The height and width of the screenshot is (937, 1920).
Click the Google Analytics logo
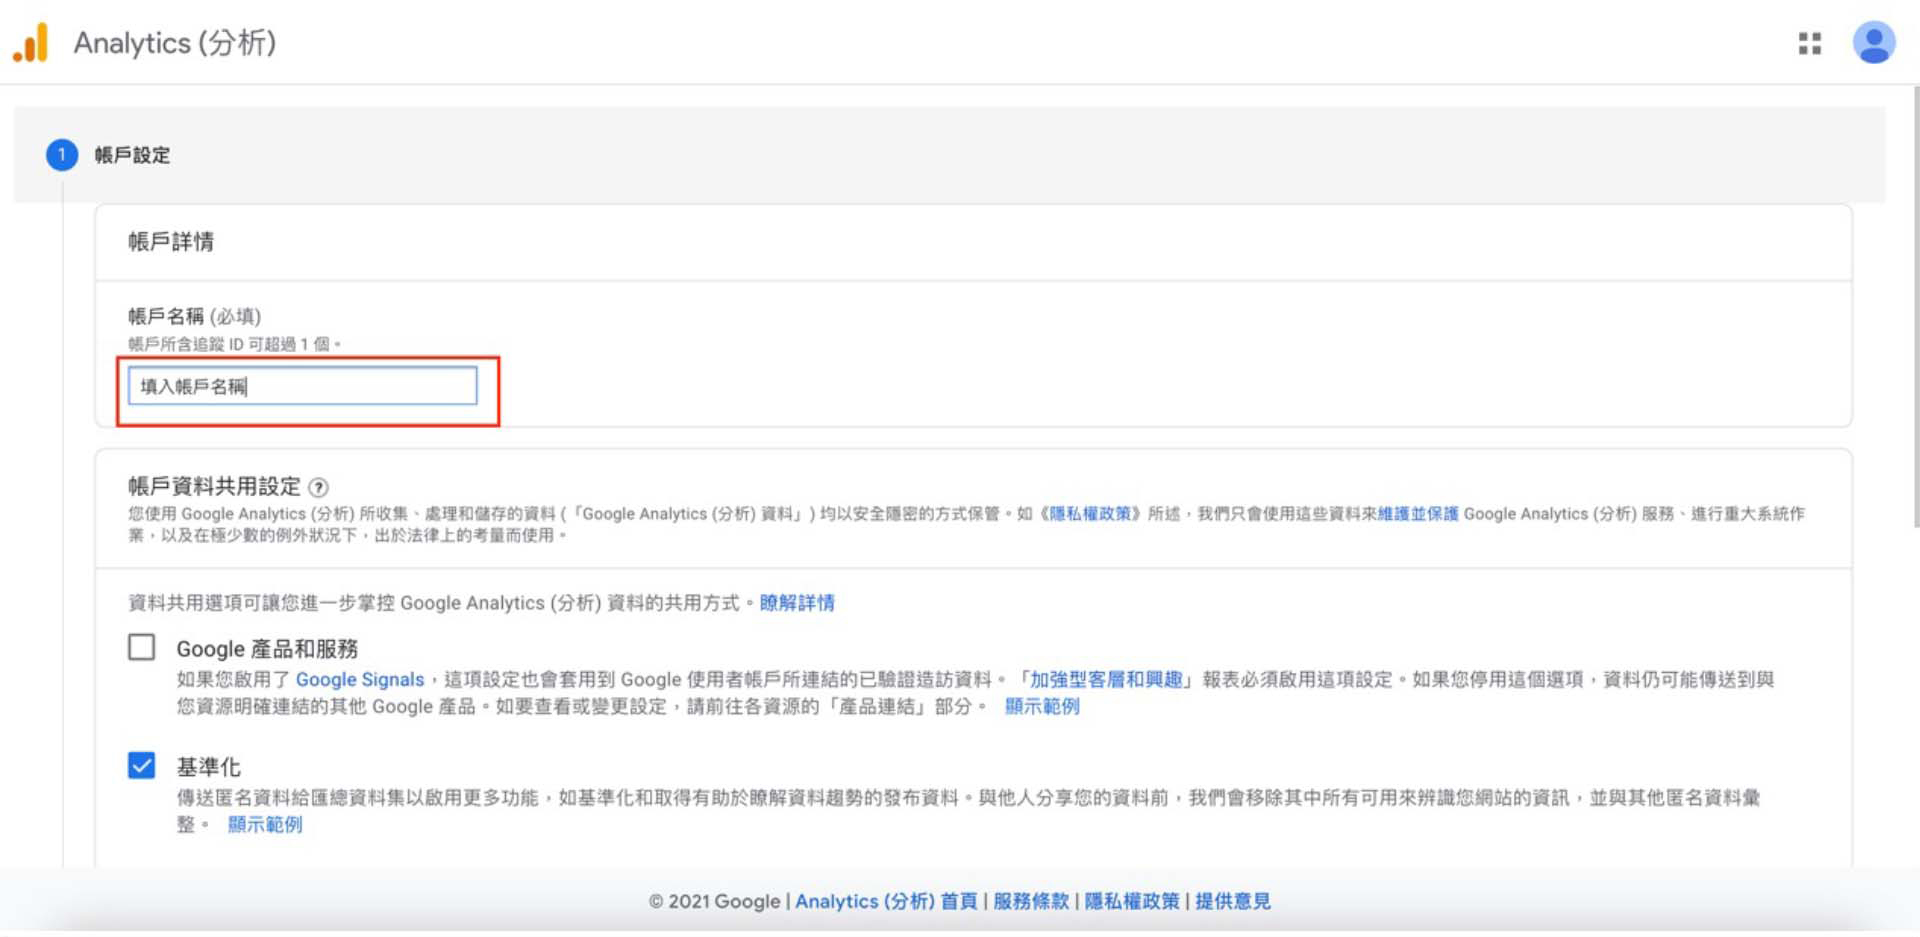pos(31,43)
